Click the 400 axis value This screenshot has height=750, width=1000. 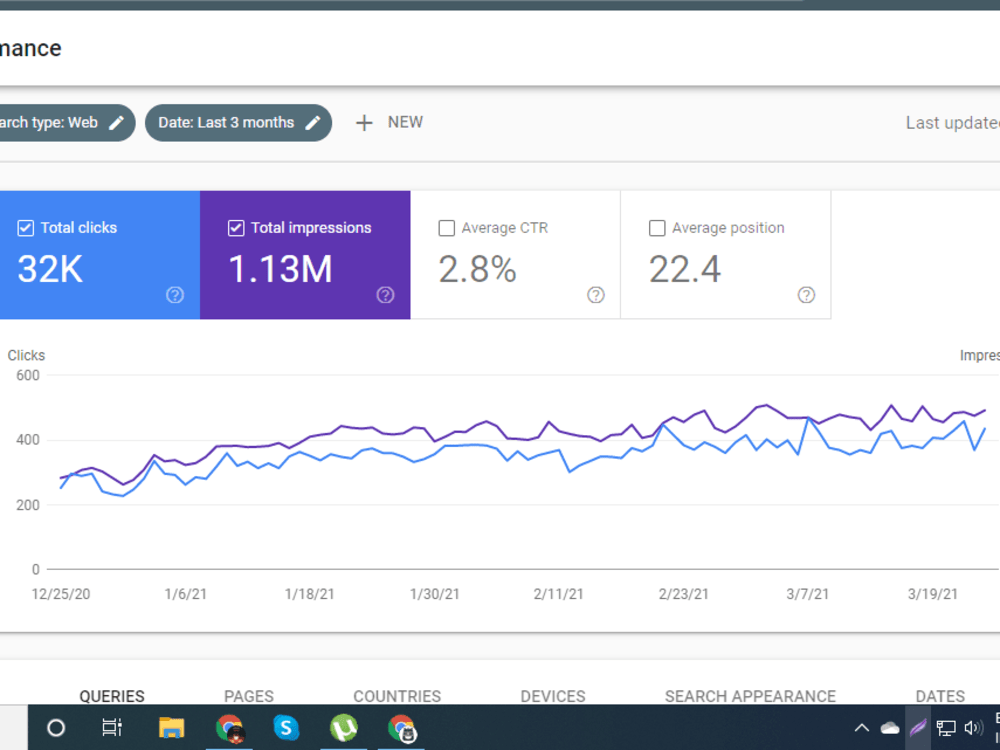[28, 440]
